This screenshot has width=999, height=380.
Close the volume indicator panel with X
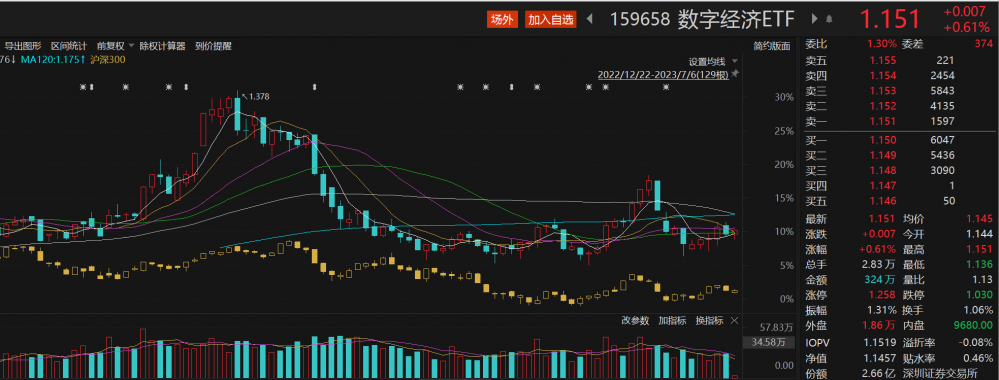pyautogui.click(x=735, y=321)
